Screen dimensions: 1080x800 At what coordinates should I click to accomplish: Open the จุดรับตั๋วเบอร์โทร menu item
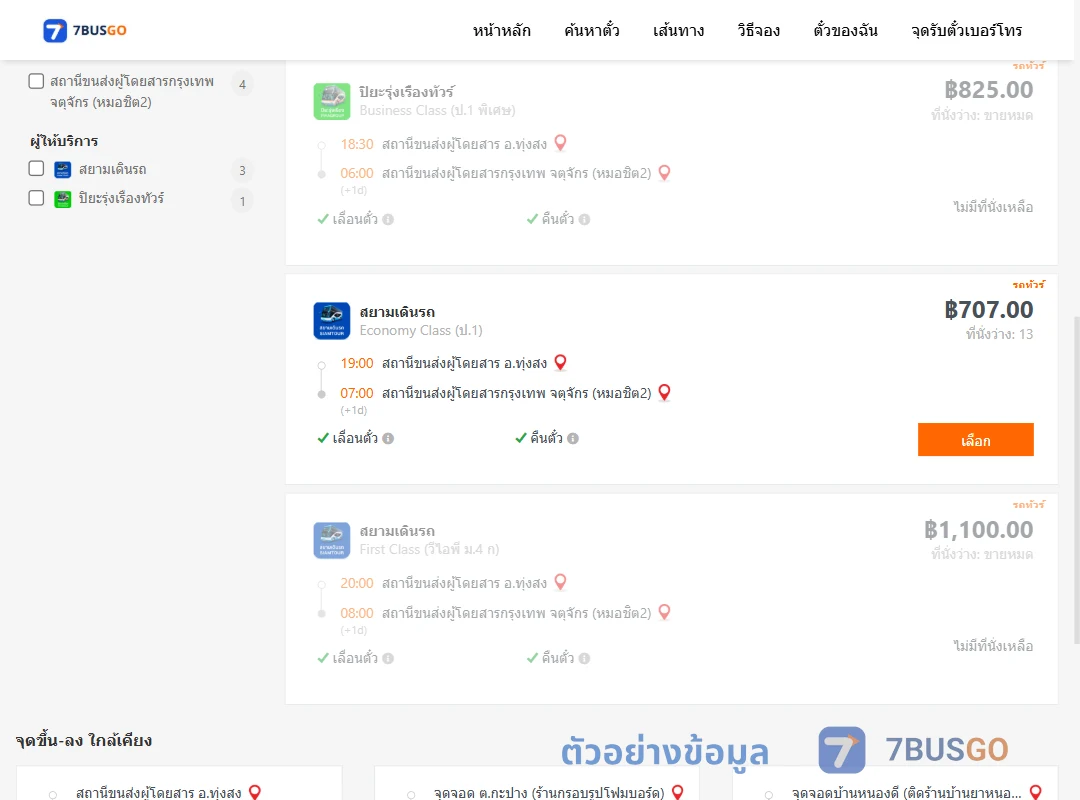click(x=966, y=30)
